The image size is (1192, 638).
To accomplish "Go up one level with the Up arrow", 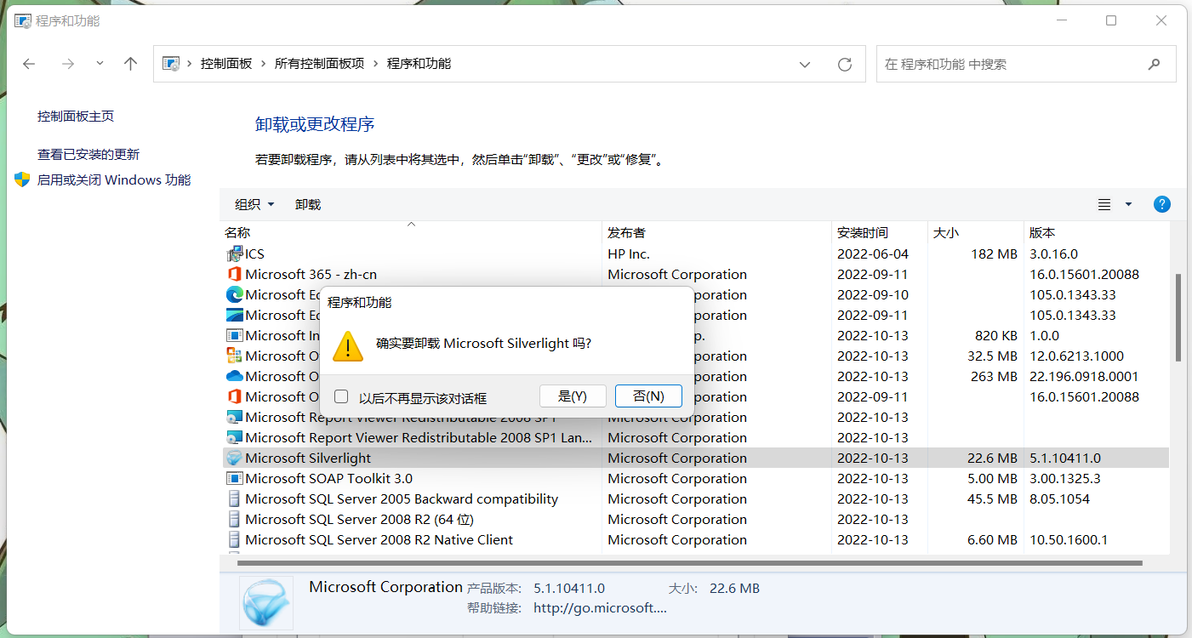I will (131, 64).
